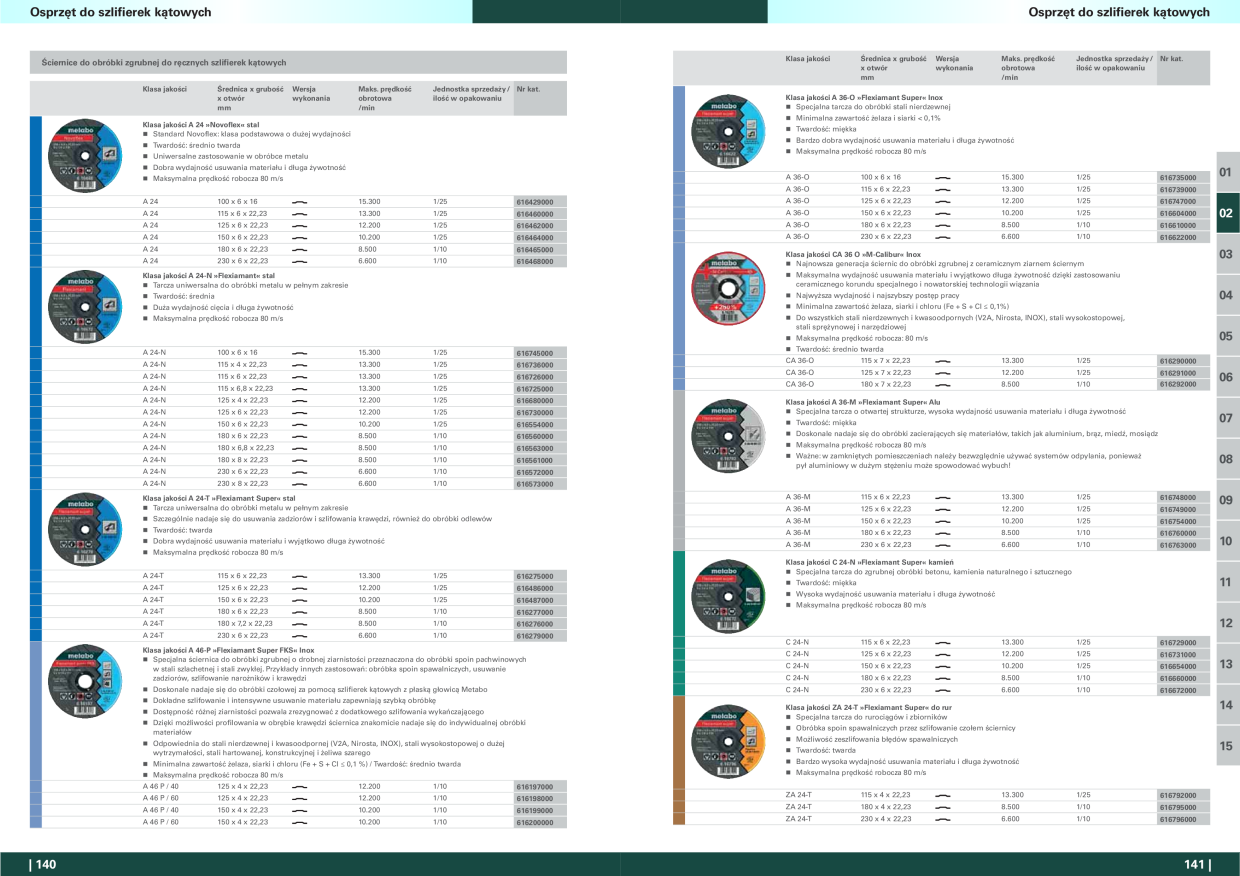Click disc shape icon in row 616672000
Viewport: 1240px width, 876px height.
pos(942,690)
